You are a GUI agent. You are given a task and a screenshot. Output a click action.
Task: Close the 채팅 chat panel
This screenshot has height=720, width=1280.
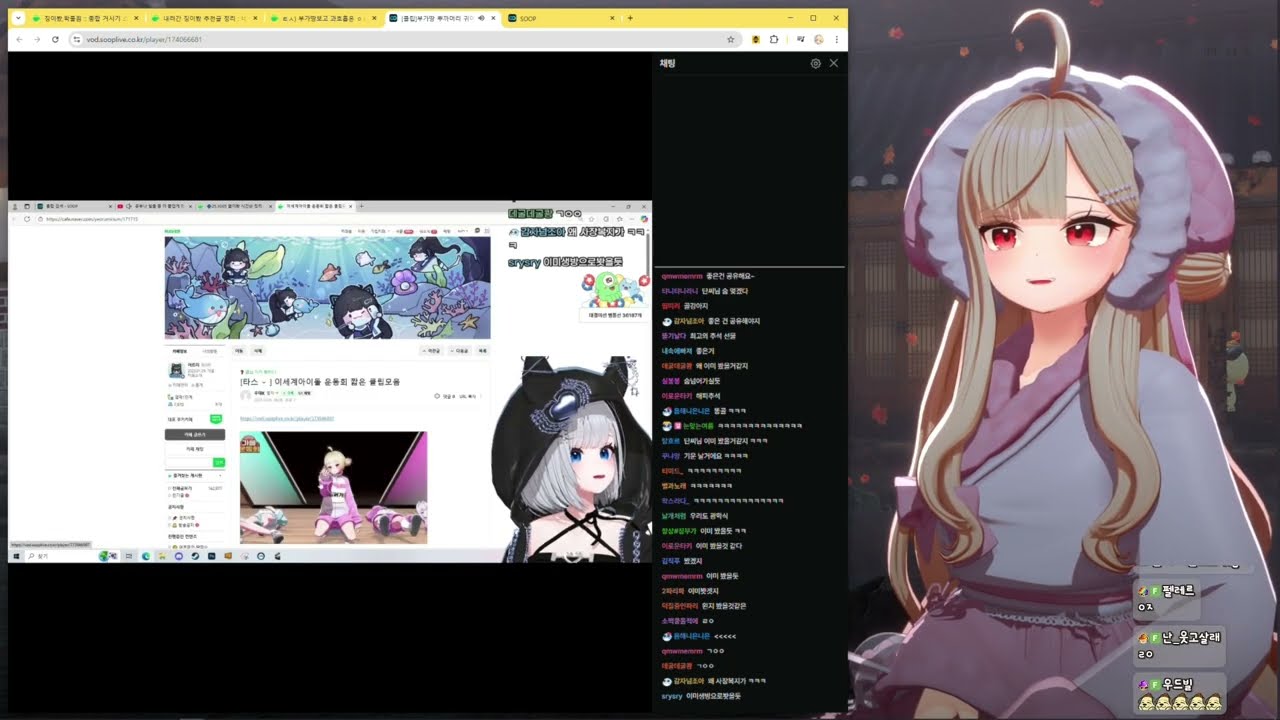point(834,63)
